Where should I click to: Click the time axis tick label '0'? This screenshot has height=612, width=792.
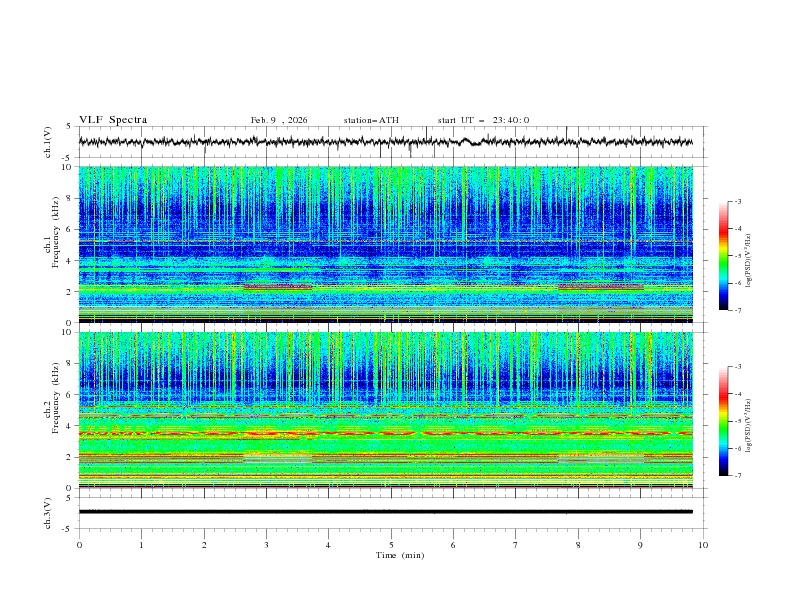(x=79, y=545)
